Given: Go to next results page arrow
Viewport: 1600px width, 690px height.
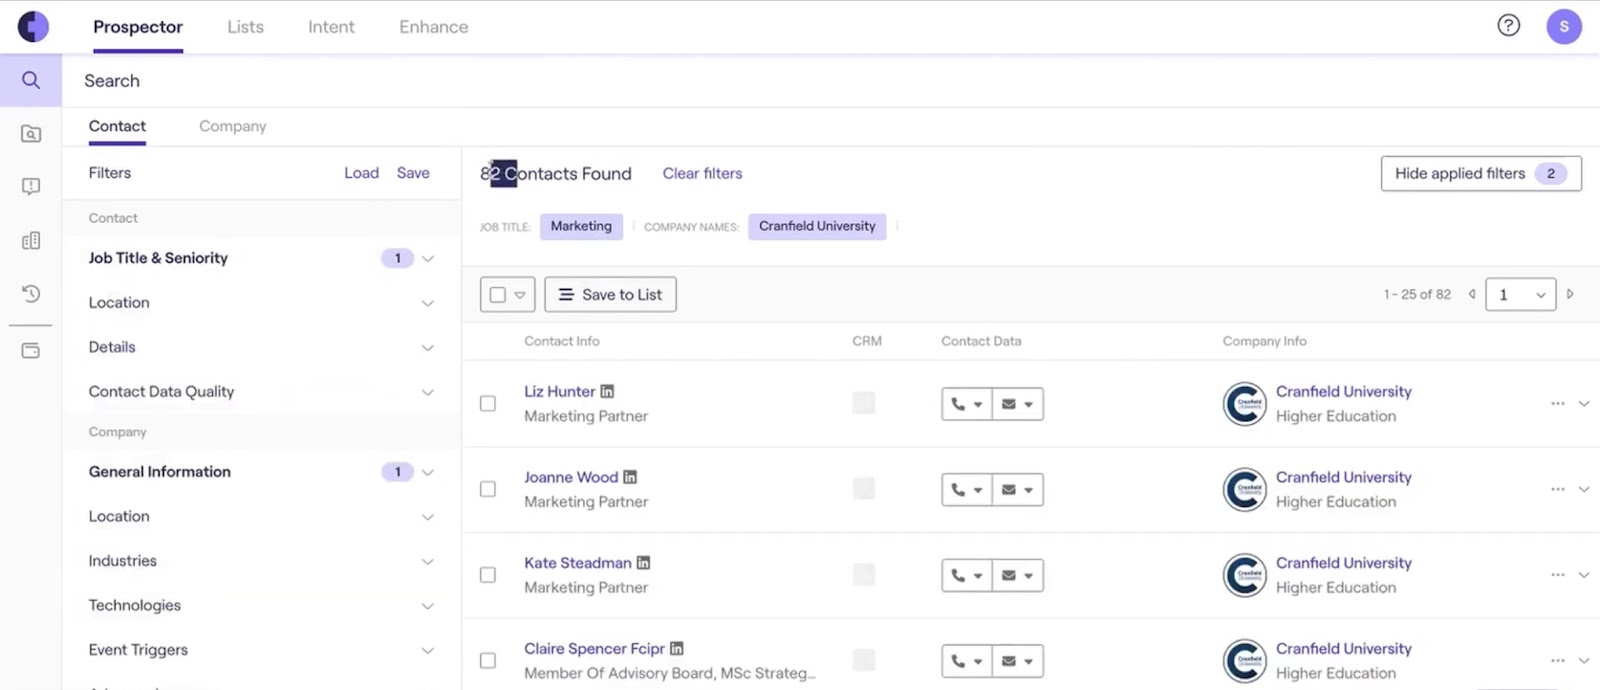Looking at the screenshot, I should (x=1570, y=294).
